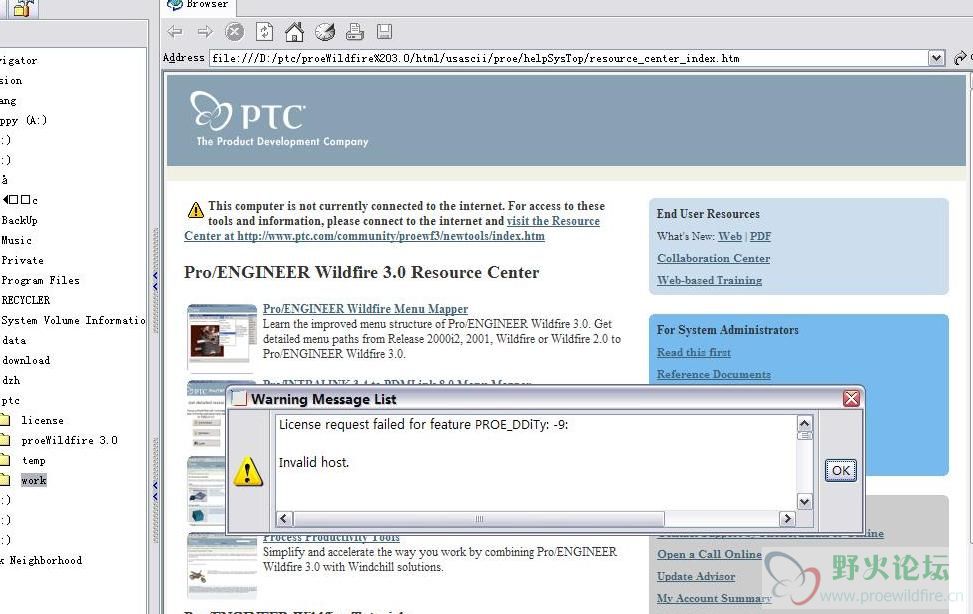Select the proeWildfire 3.0 folder

click(x=70, y=440)
